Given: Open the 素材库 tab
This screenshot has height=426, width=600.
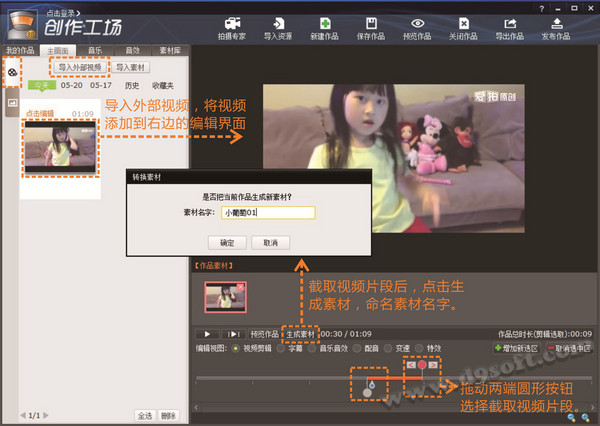Looking at the screenshot, I should [x=170, y=51].
